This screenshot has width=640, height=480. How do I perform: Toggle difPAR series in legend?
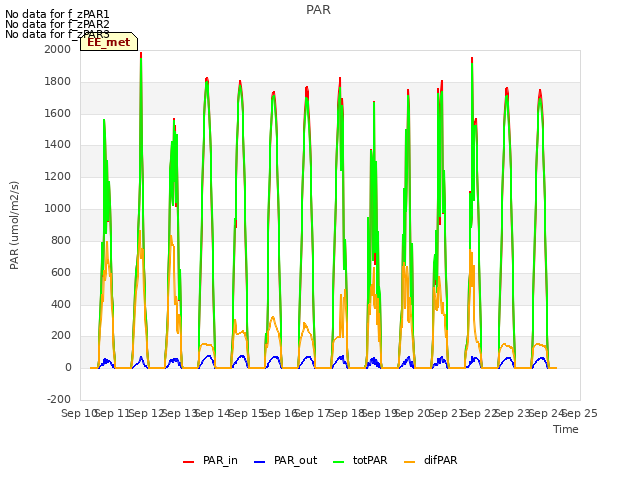[x=431, y=460]
